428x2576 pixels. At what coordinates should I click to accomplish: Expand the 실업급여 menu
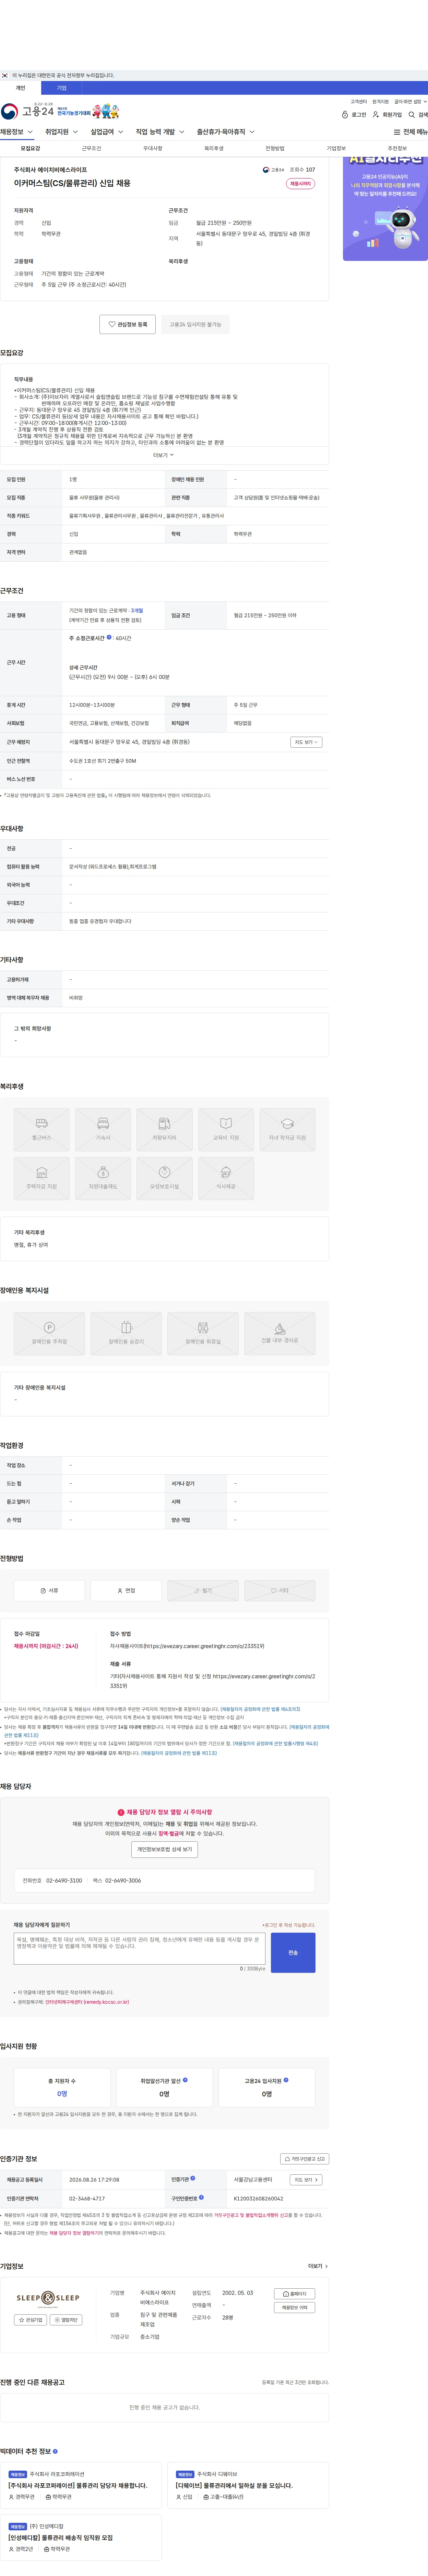click(x=107, y=132)
